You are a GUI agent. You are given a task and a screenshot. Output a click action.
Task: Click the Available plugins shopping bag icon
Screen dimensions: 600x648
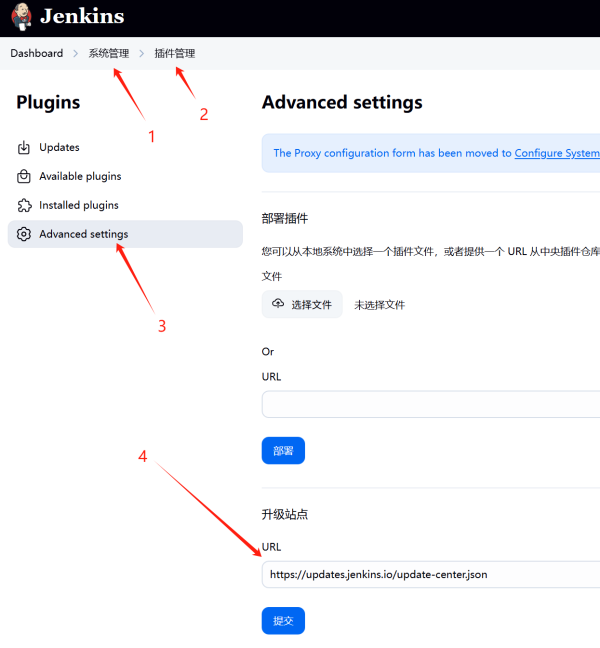pos(24,176)
